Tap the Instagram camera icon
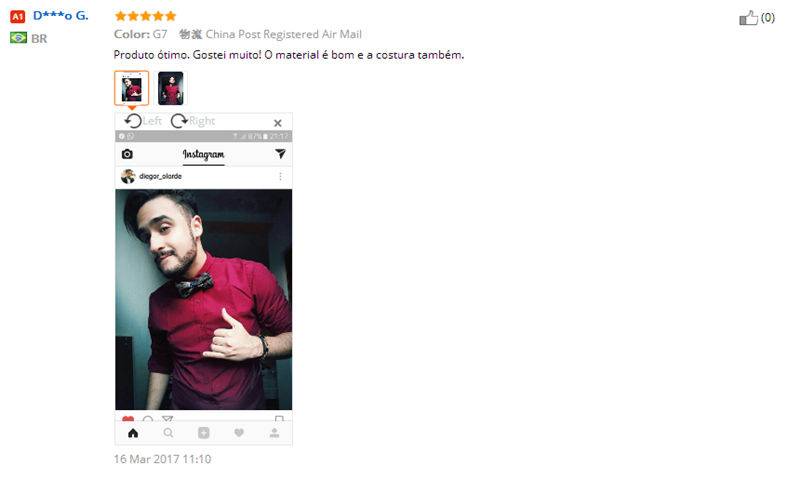The height and width of the screenshot is (478, 800). click(x=127, y=154)
